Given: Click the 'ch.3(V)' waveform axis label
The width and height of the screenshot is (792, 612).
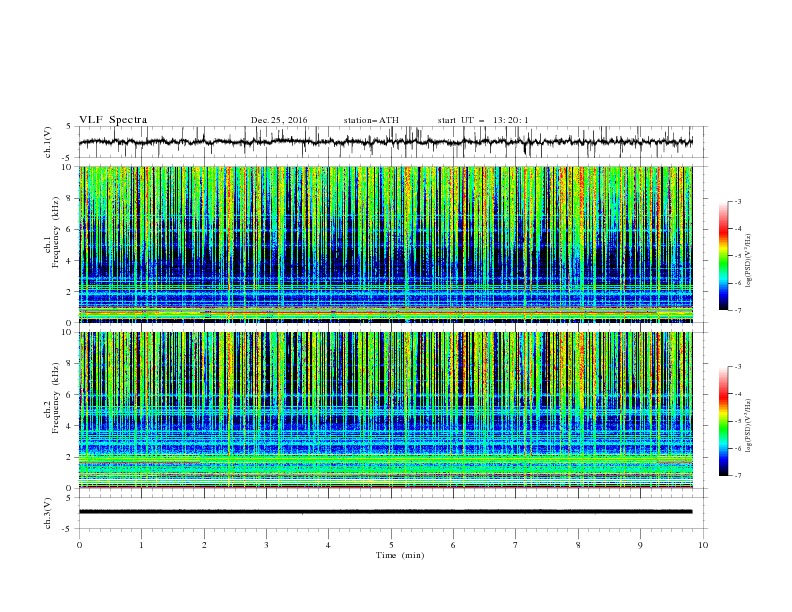Looking at the screenshot, I should (x=48, y=513).
